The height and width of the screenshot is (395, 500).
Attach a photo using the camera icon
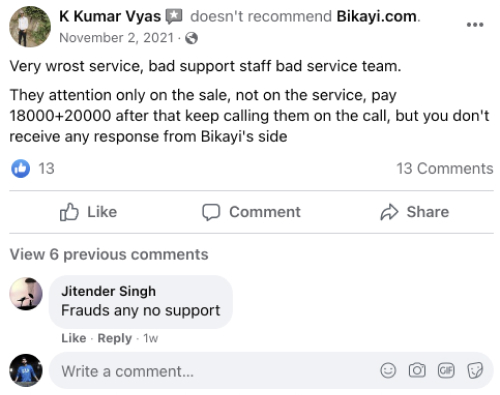417,370
